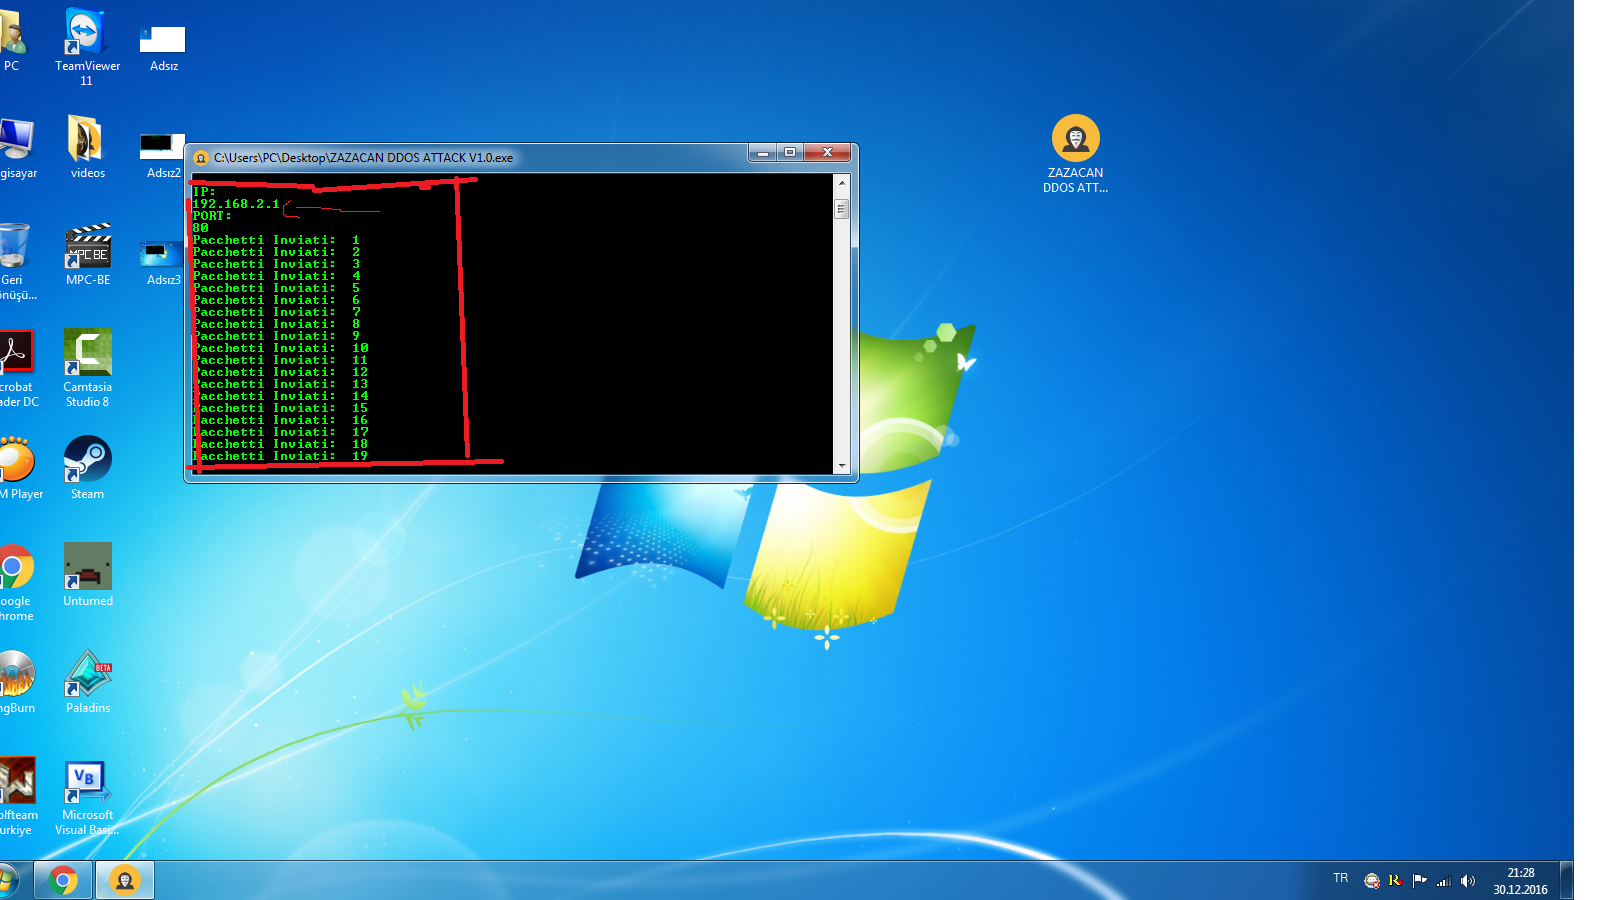This screenshot has width=1600, height=900.
Task: Select the Paladins game shortcut
Action: [88, 682]
